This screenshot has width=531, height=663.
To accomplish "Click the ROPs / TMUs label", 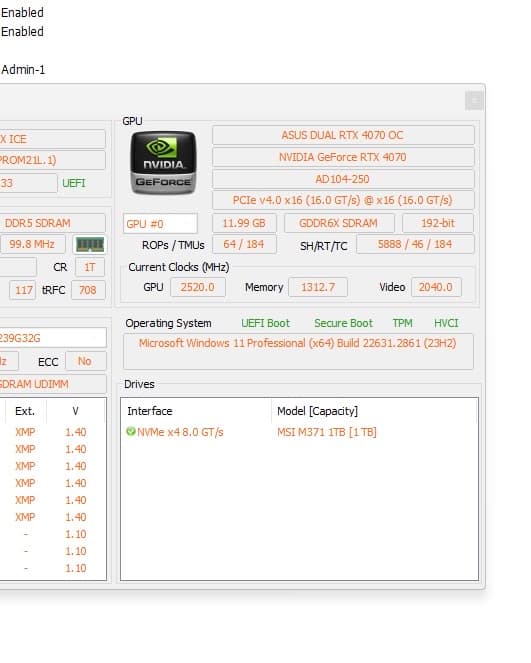I will (x=173, y=245).
